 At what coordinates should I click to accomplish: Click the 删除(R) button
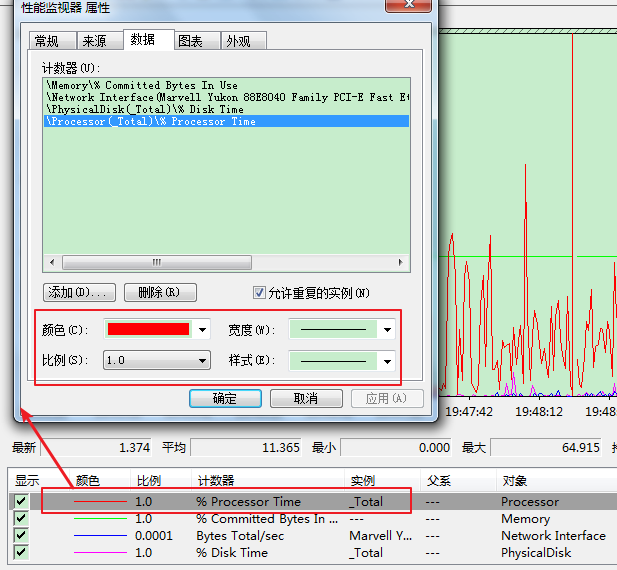(x=160, y=292)
